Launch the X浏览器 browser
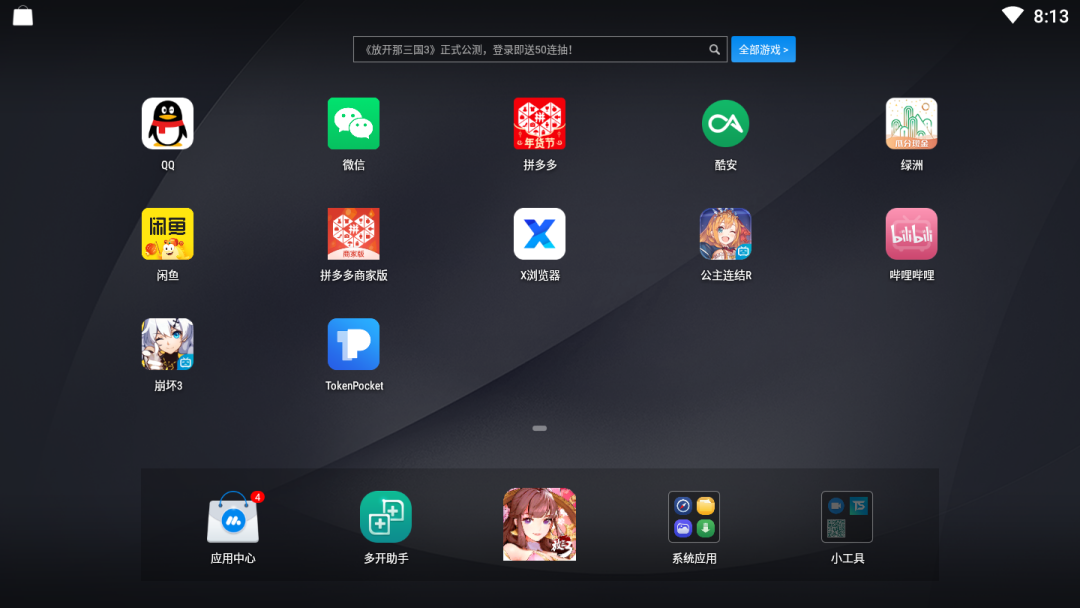The width and height of the screenshot is (1080, 608). tap(539, 233)
